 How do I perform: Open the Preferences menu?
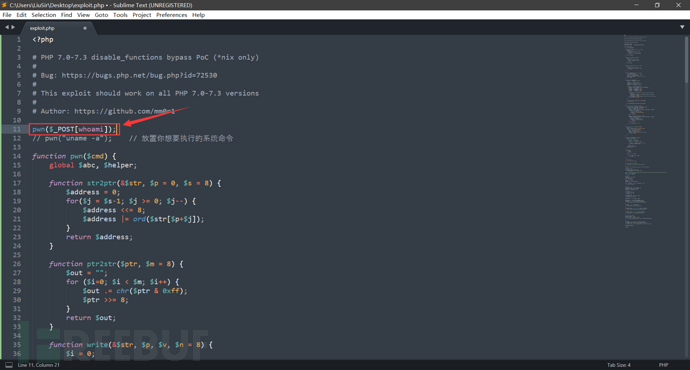coord(172,15)
